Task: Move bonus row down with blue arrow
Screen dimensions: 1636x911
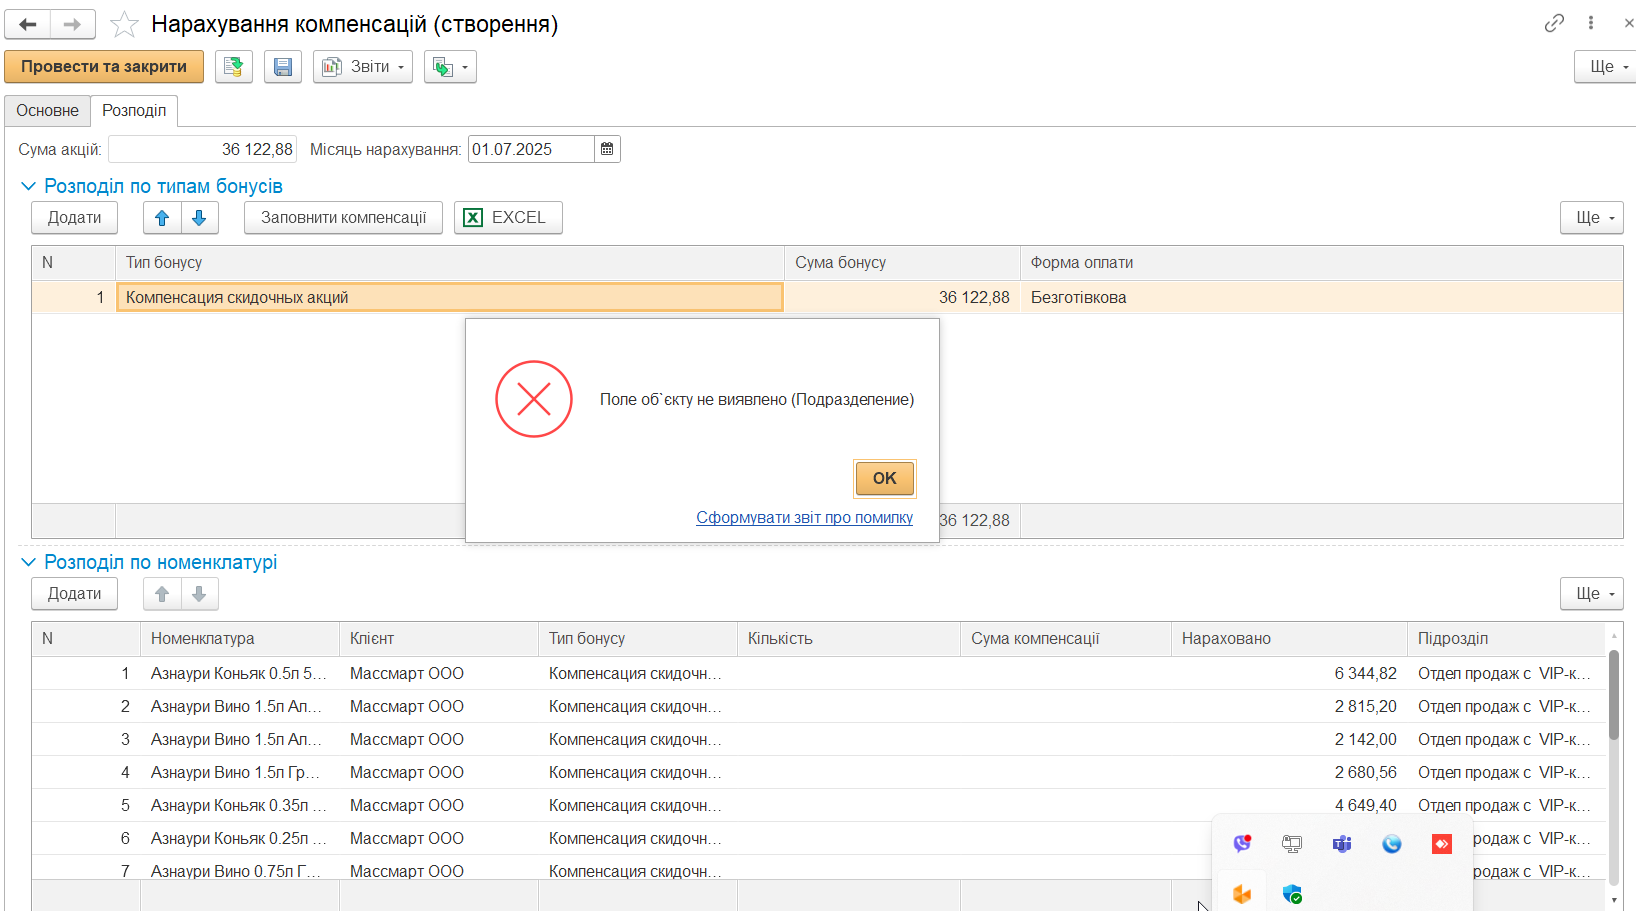Action: [x=199, y=218]
